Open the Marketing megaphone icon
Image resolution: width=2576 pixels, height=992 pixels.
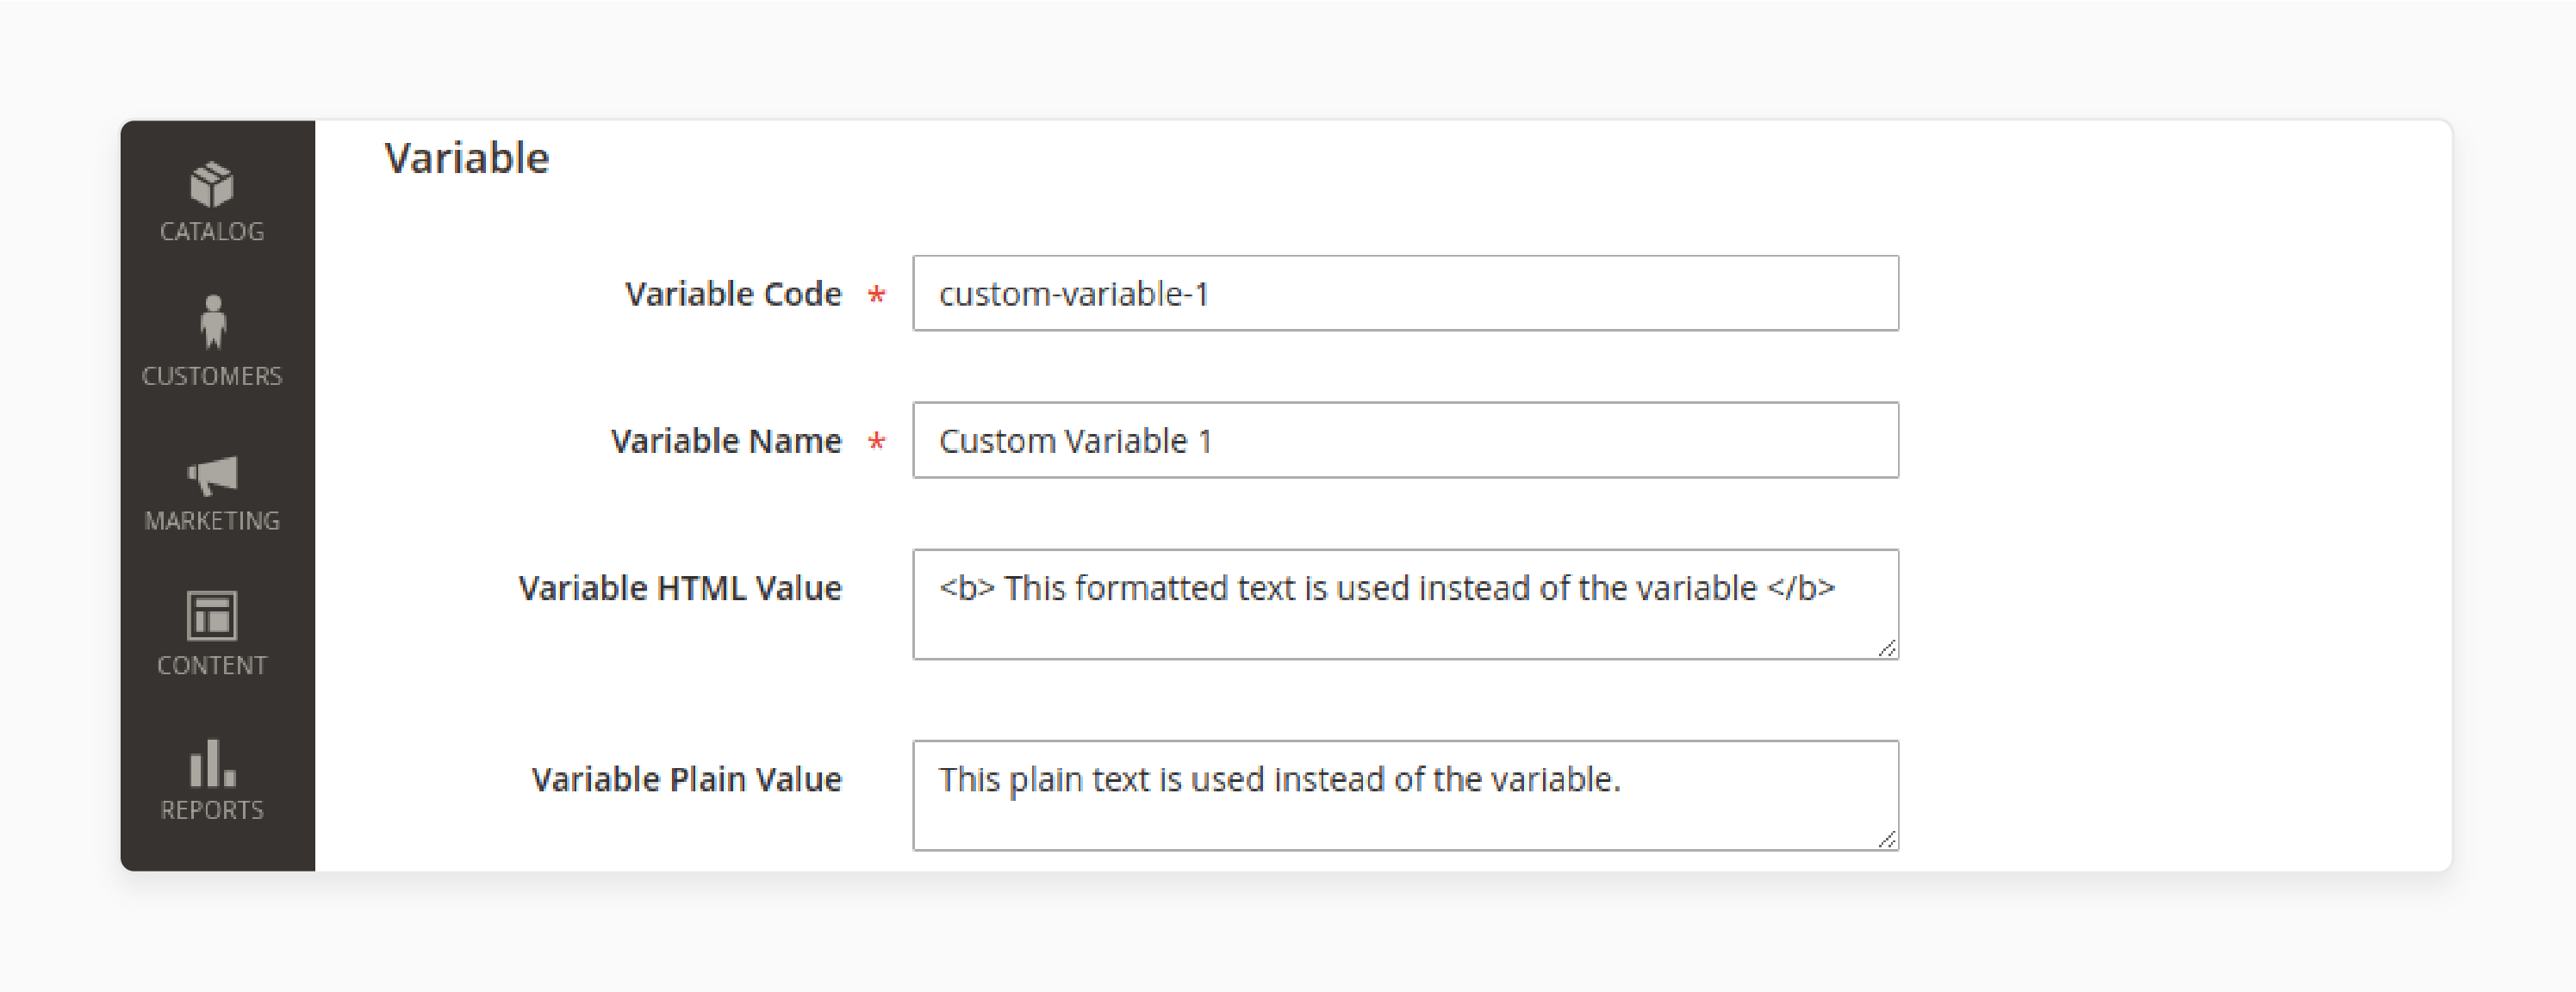[x=212, y=475]
